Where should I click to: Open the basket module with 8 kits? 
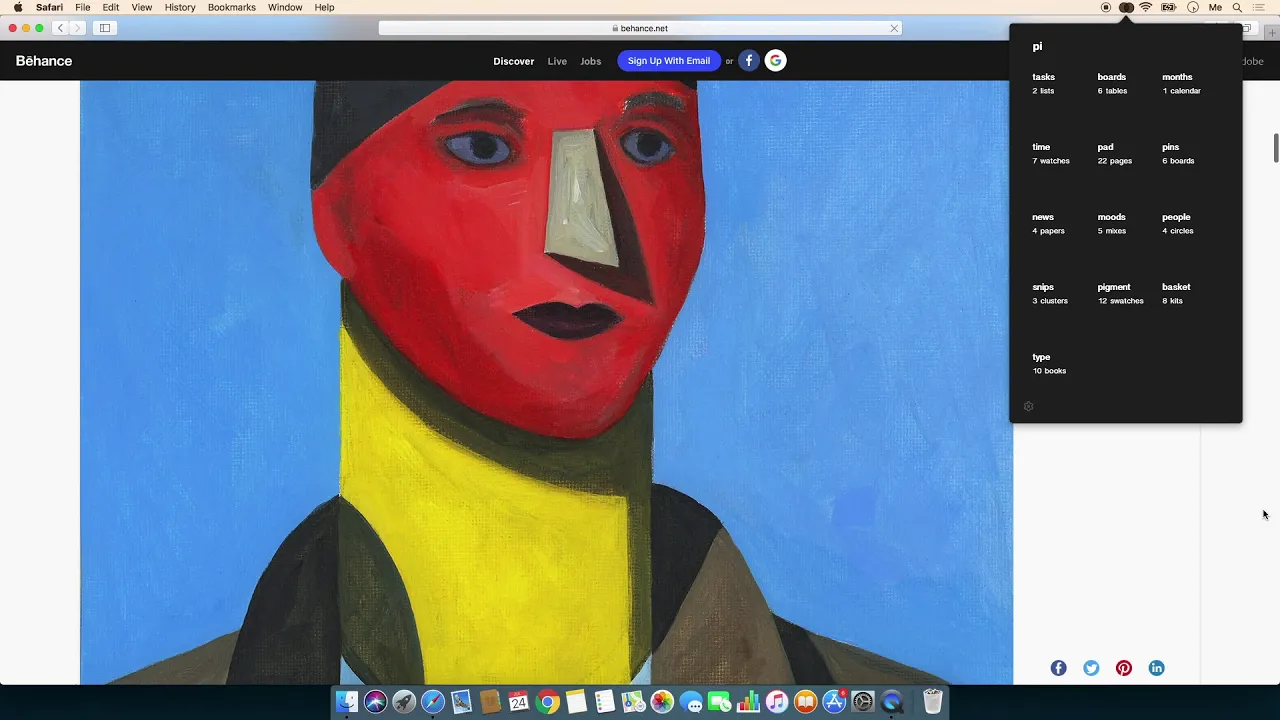click(1176, 293)
